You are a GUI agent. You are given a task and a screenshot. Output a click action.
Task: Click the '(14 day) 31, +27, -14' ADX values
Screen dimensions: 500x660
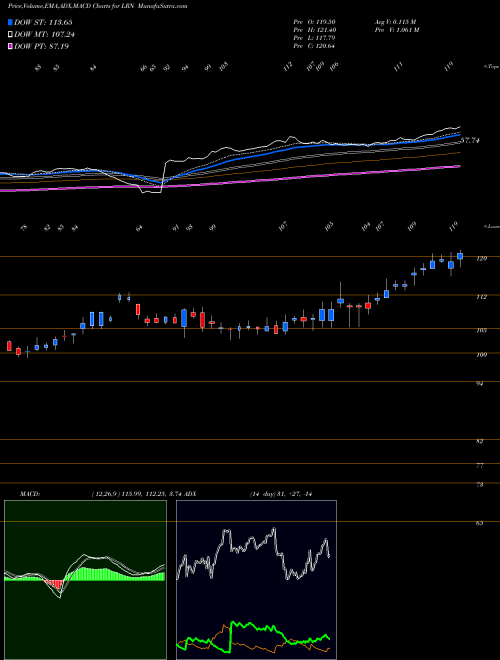point(280,494)
